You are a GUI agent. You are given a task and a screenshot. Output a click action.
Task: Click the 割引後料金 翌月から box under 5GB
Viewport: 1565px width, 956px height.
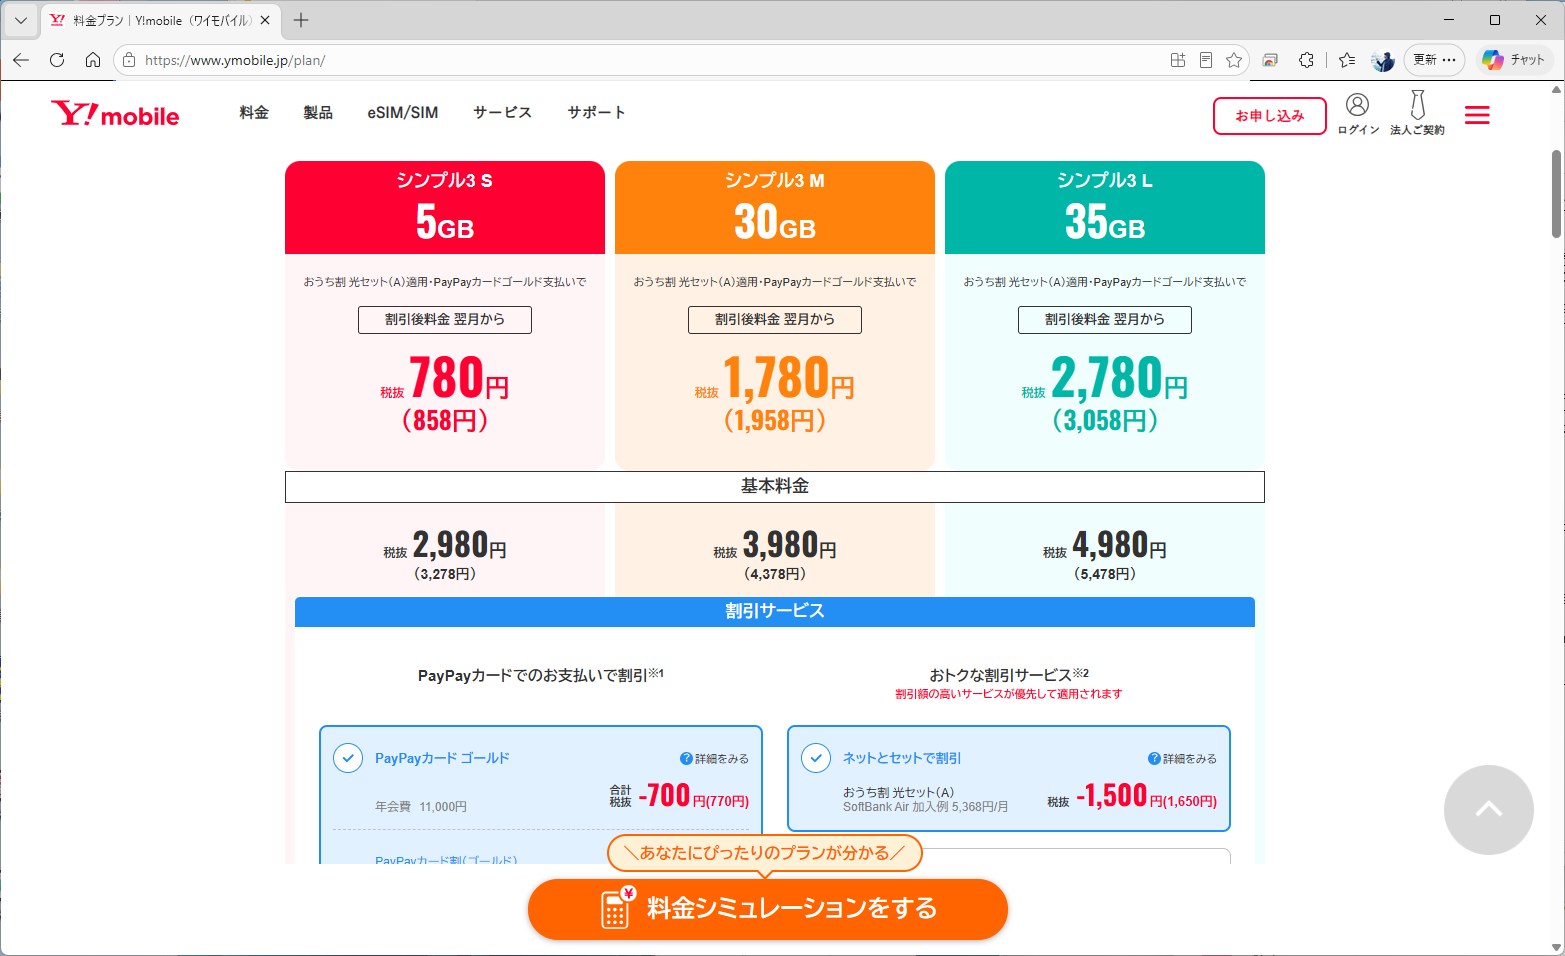(445, 319)
